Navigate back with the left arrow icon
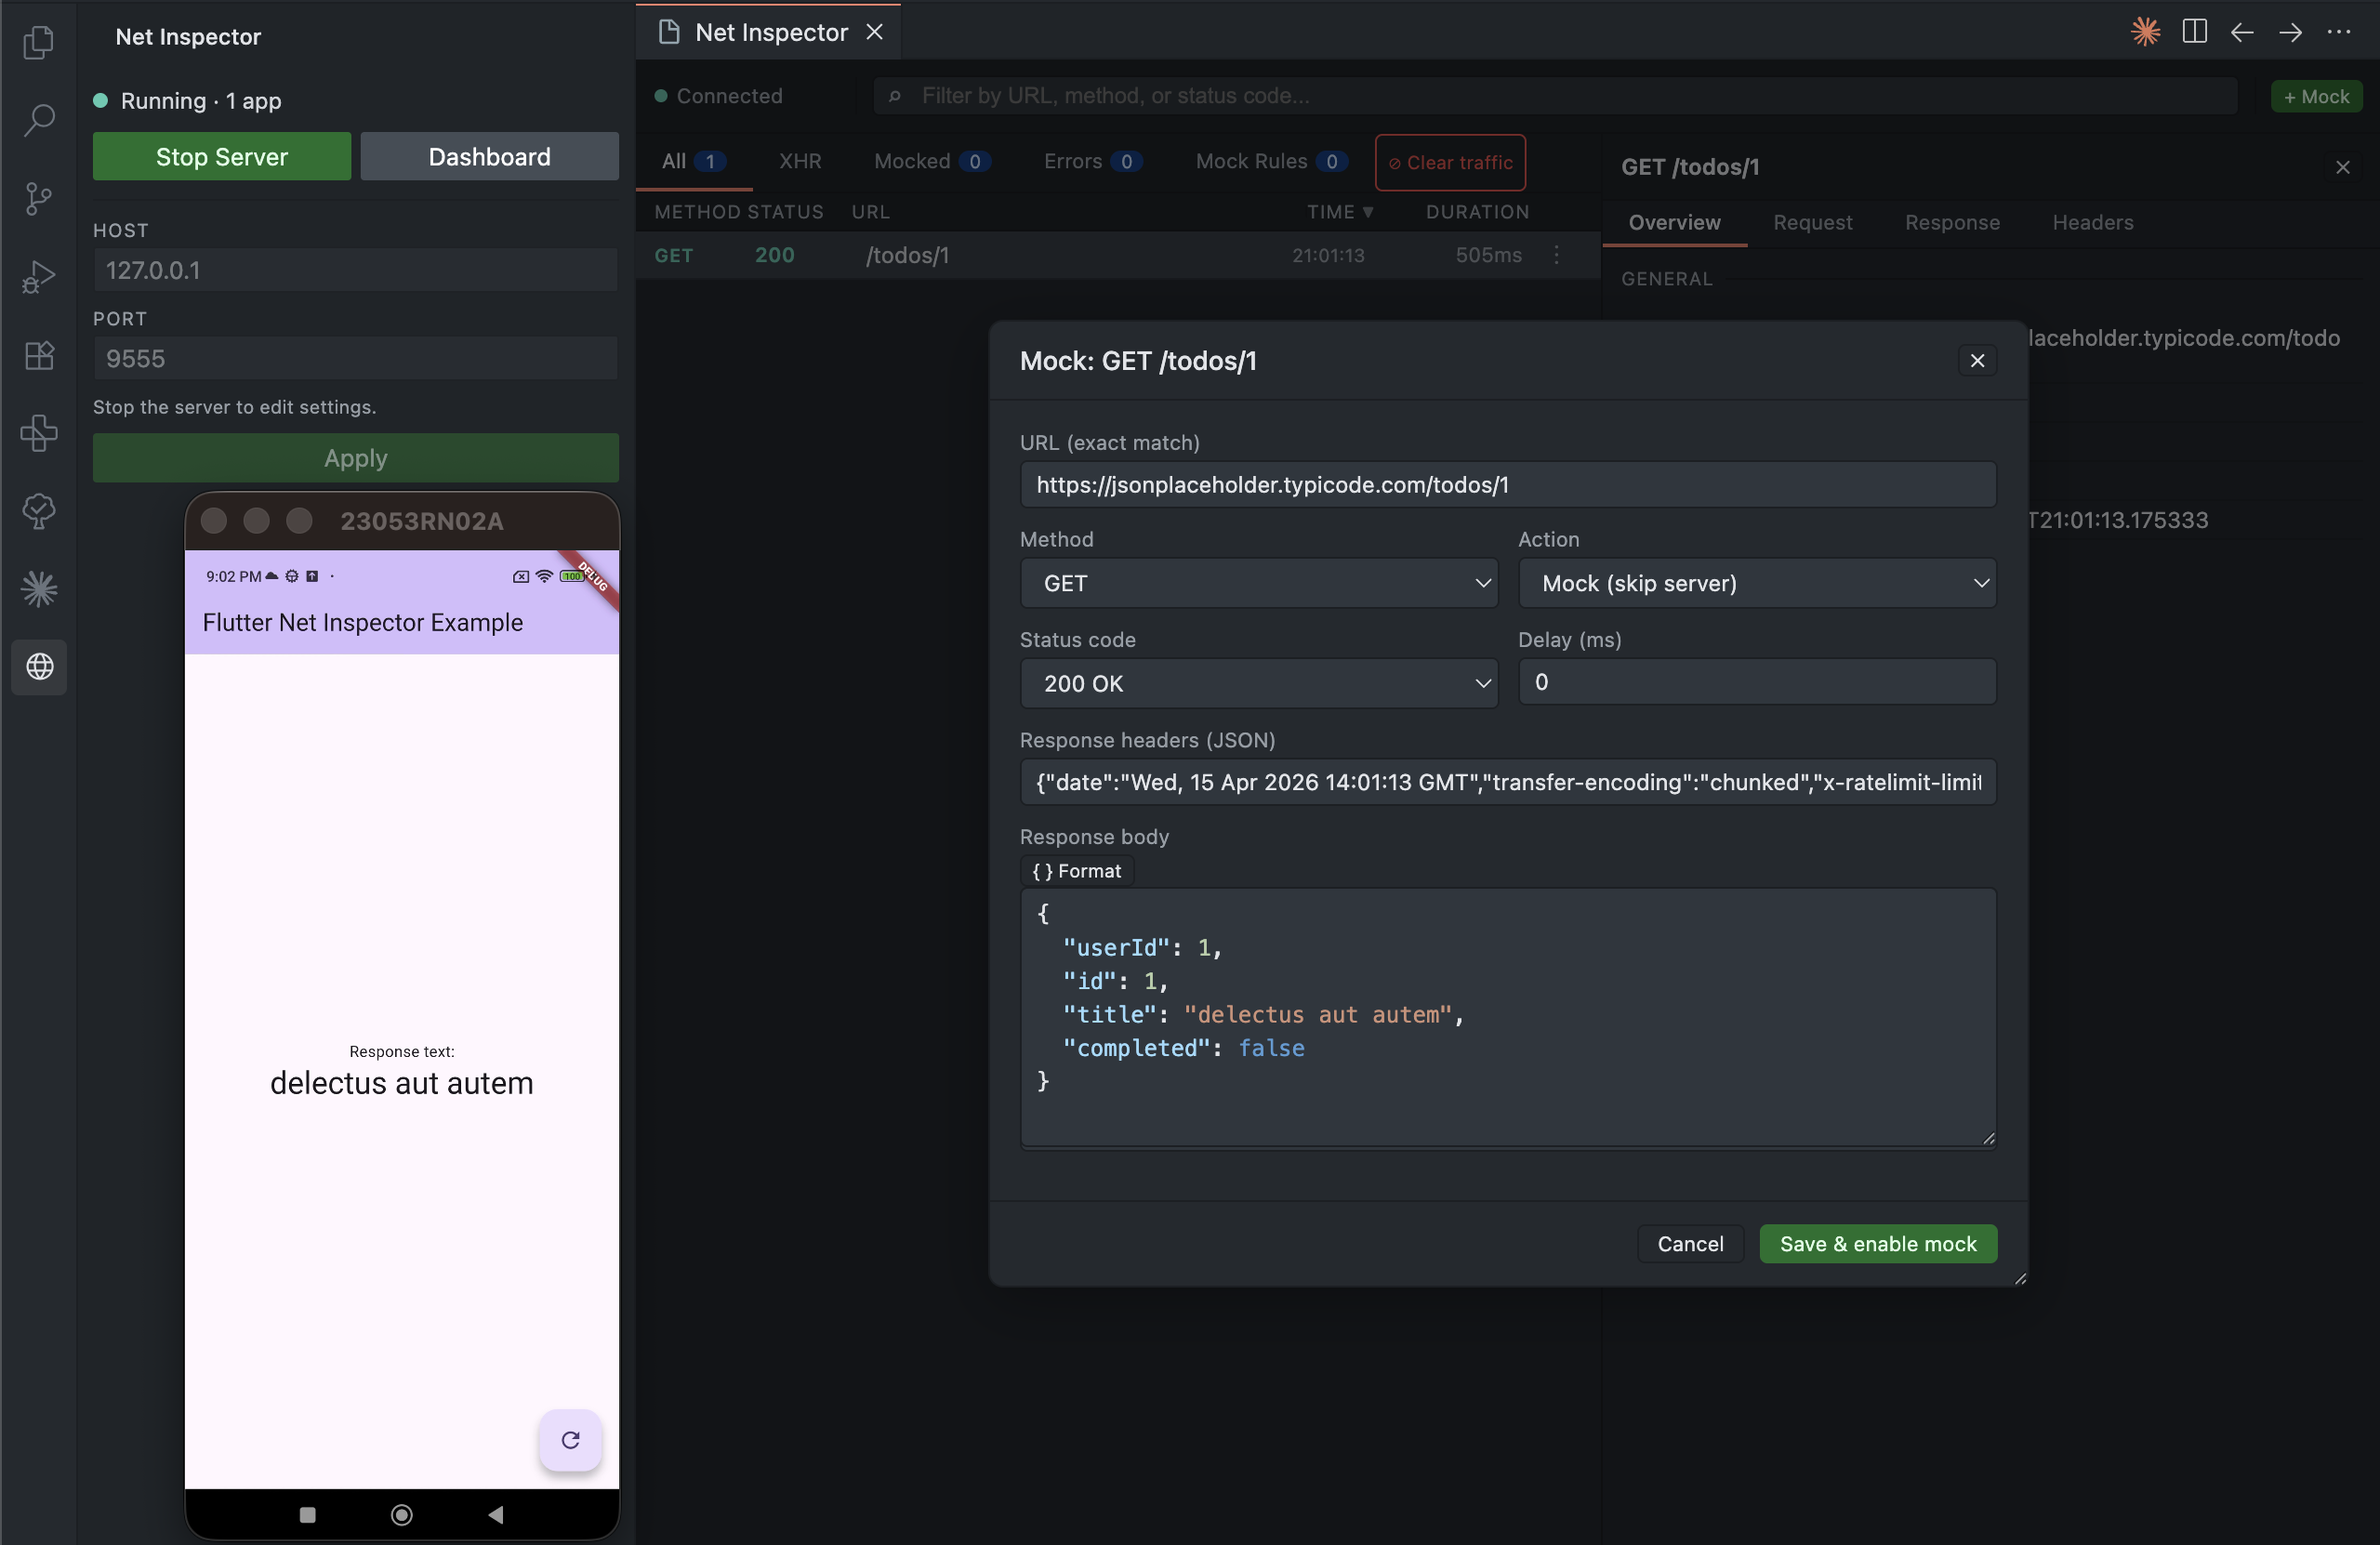The image size is (2380, 1545). click(2242, 31)
